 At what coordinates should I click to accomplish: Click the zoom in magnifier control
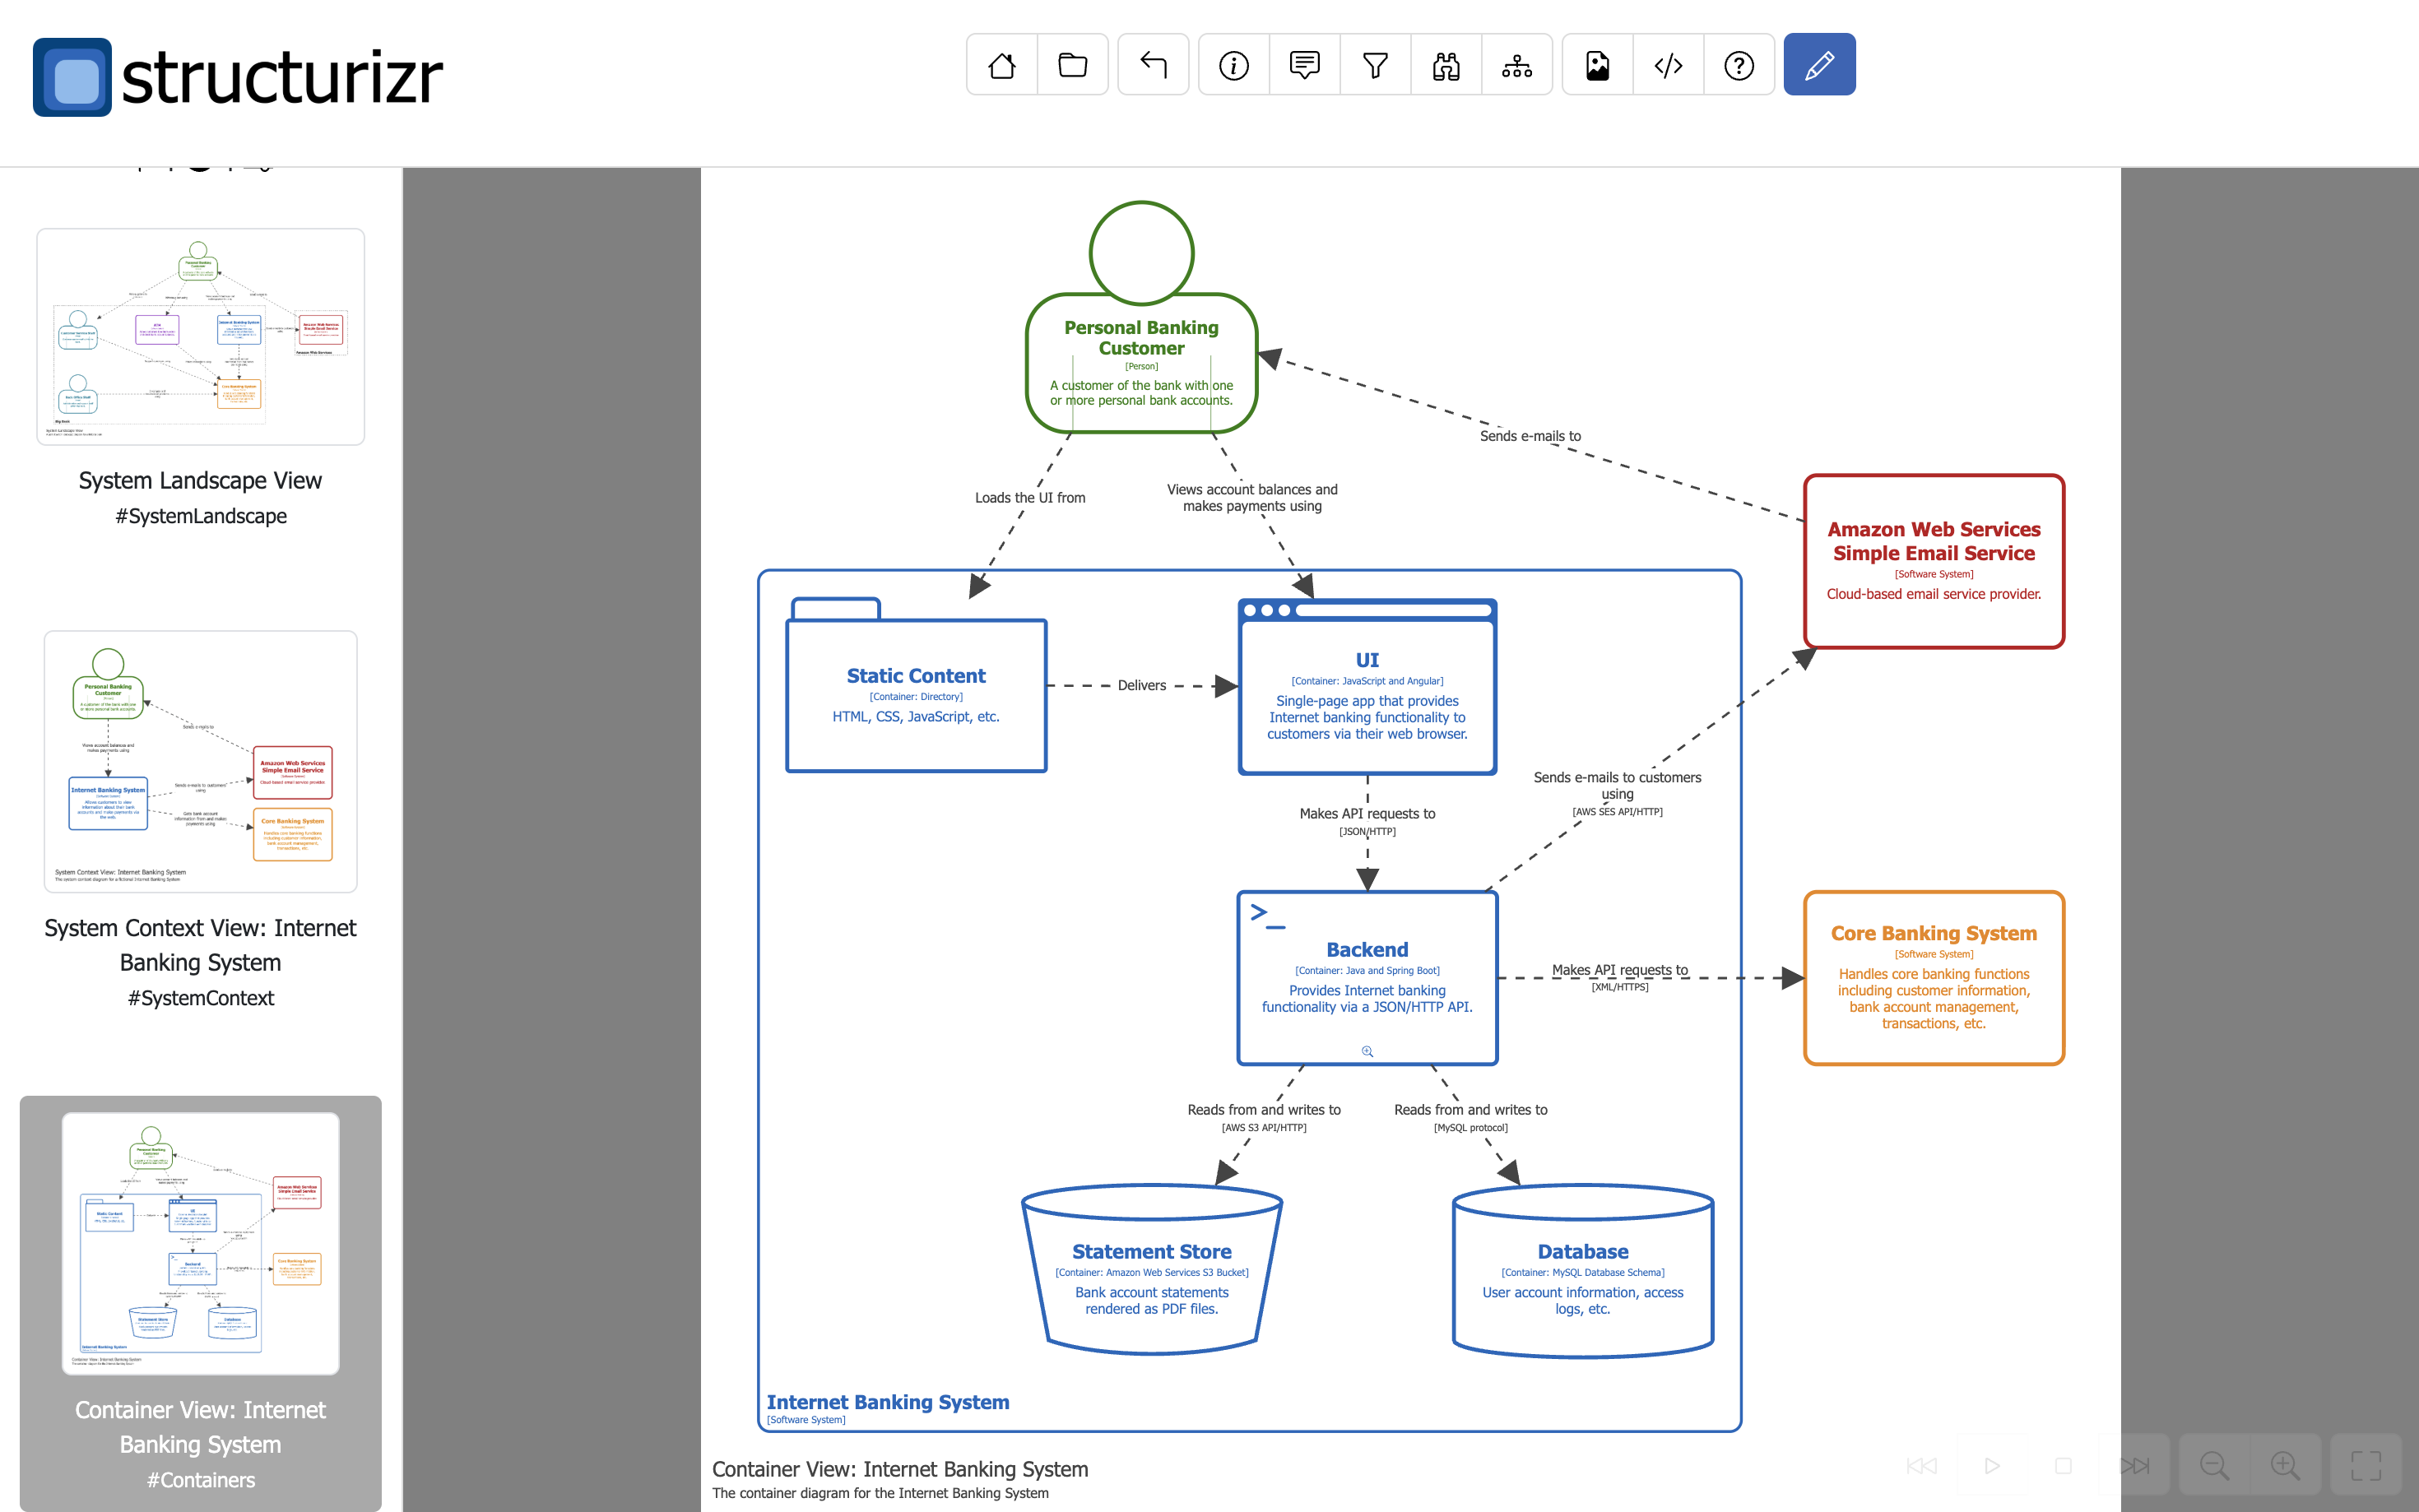[x=2285, y=1465]
